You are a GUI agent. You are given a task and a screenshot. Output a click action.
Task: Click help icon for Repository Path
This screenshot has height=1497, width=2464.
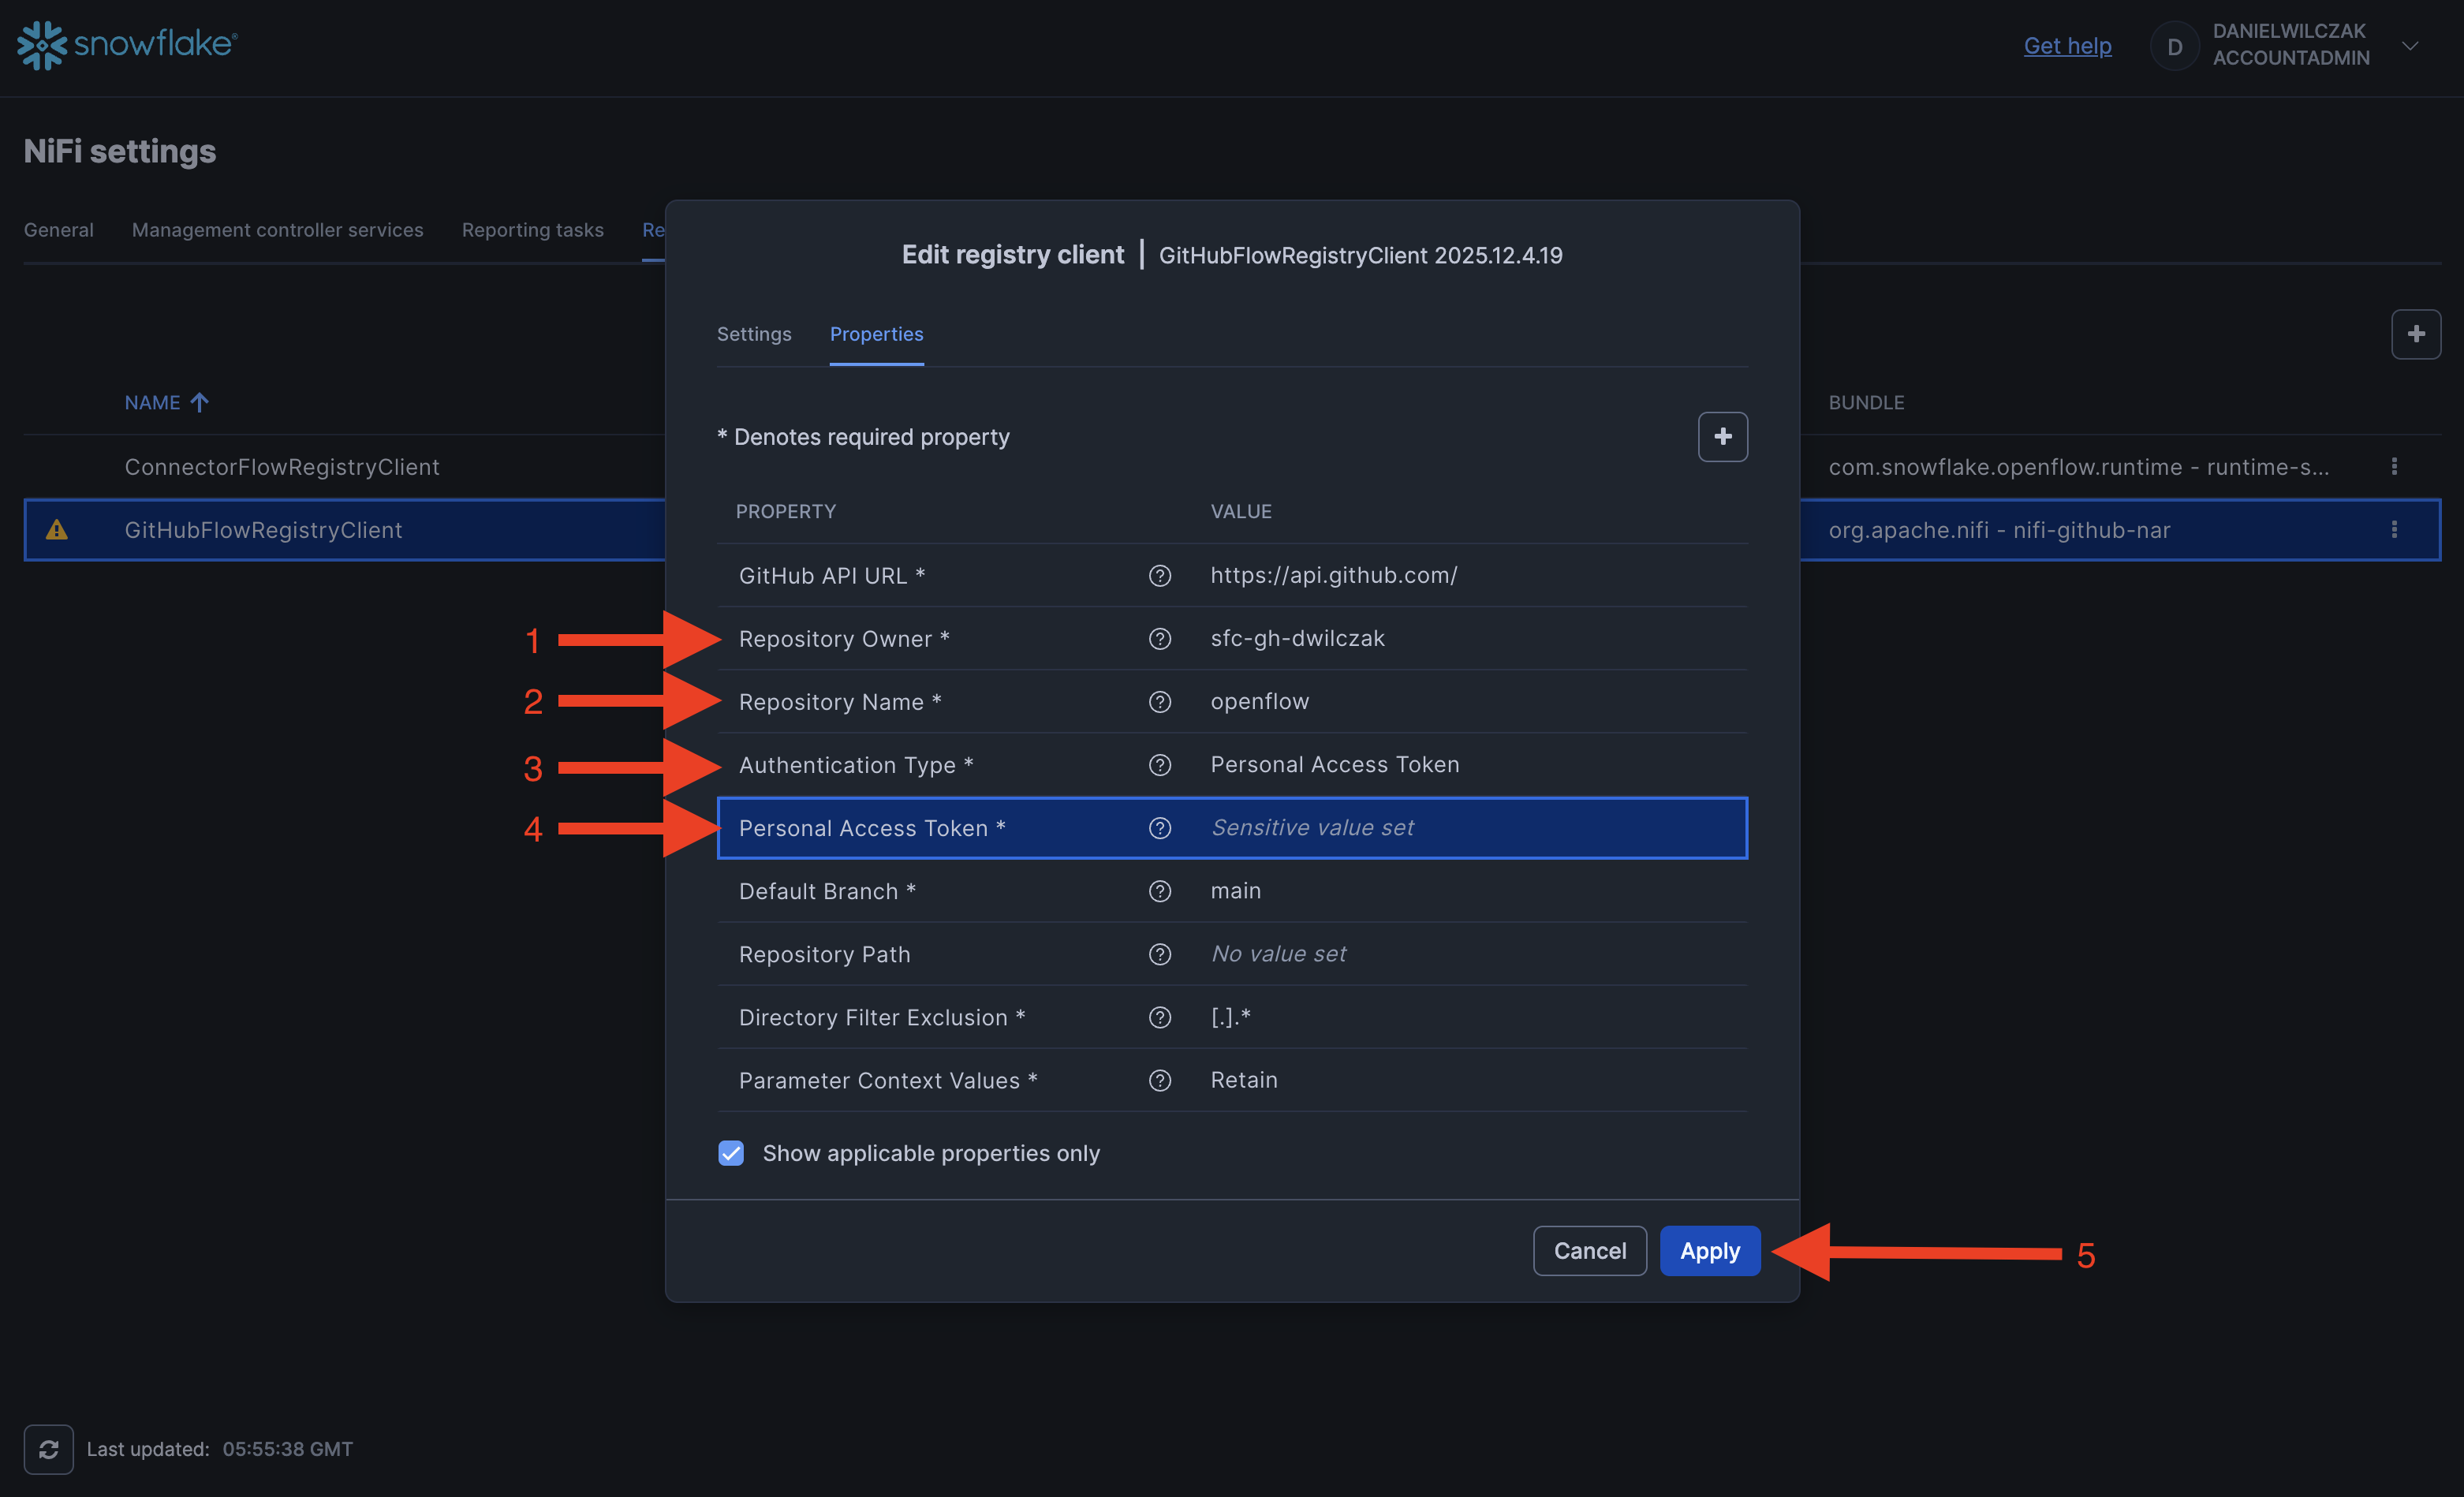pos(1159,954)
